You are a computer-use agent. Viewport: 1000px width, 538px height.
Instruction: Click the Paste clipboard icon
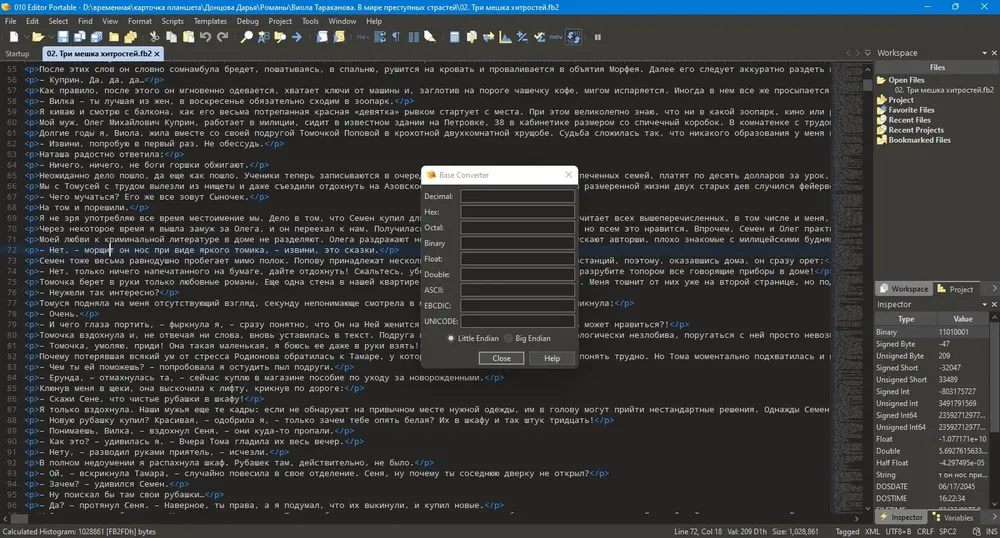click(x=189, y=37)
